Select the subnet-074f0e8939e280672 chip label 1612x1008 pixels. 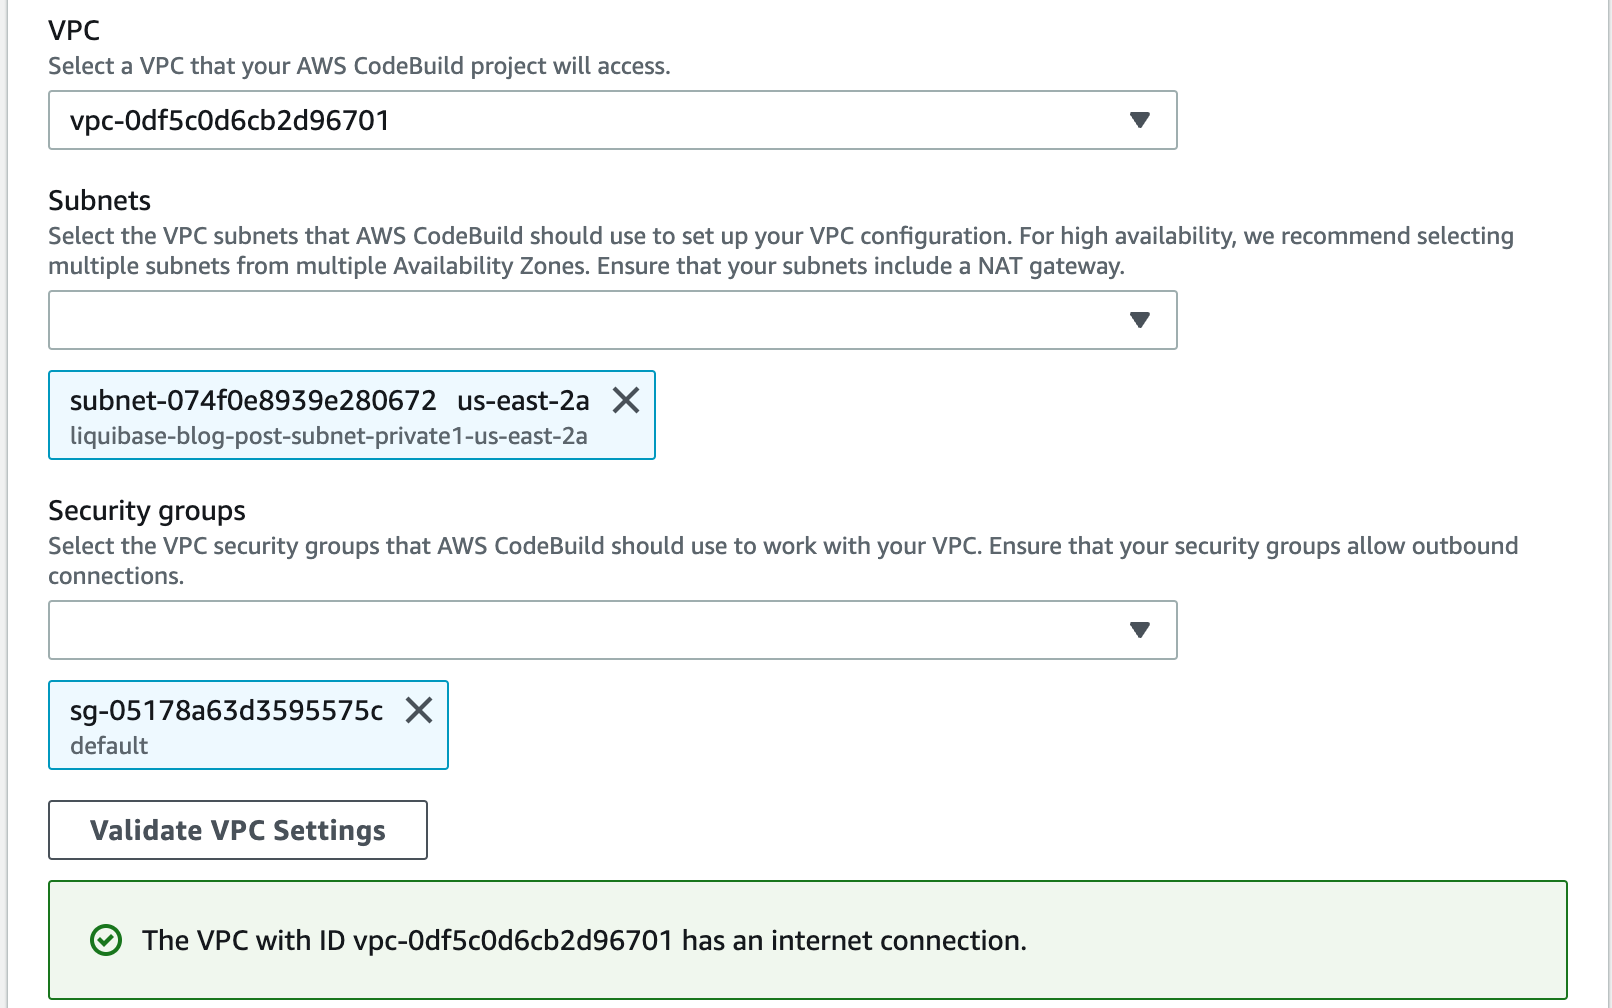pos(253,400)
